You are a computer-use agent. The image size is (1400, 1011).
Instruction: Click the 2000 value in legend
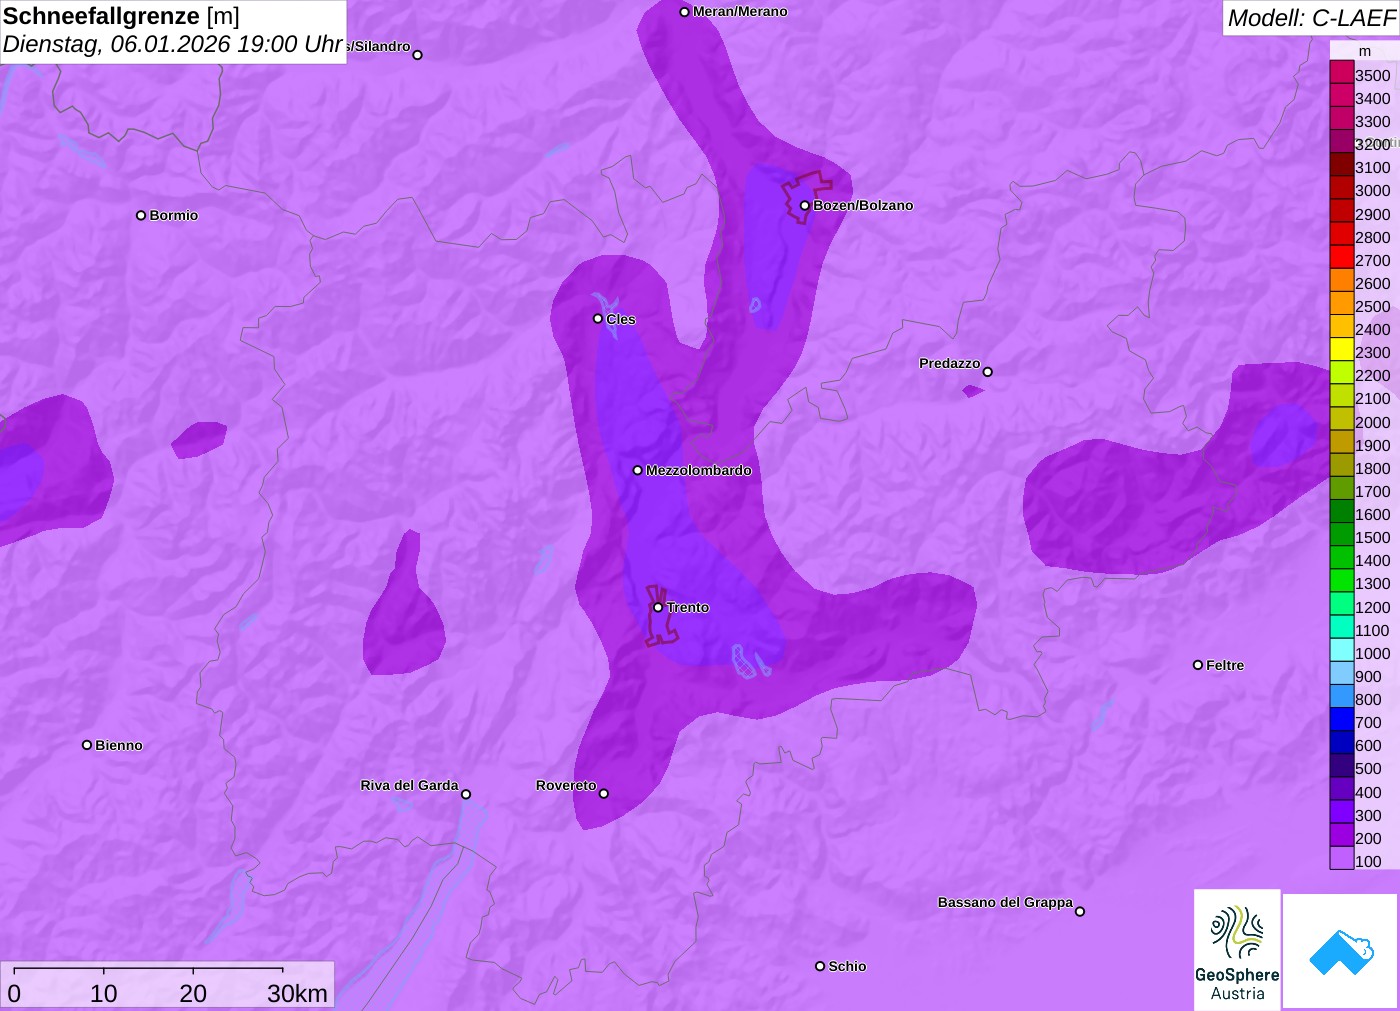click(x=1372, y=422)
